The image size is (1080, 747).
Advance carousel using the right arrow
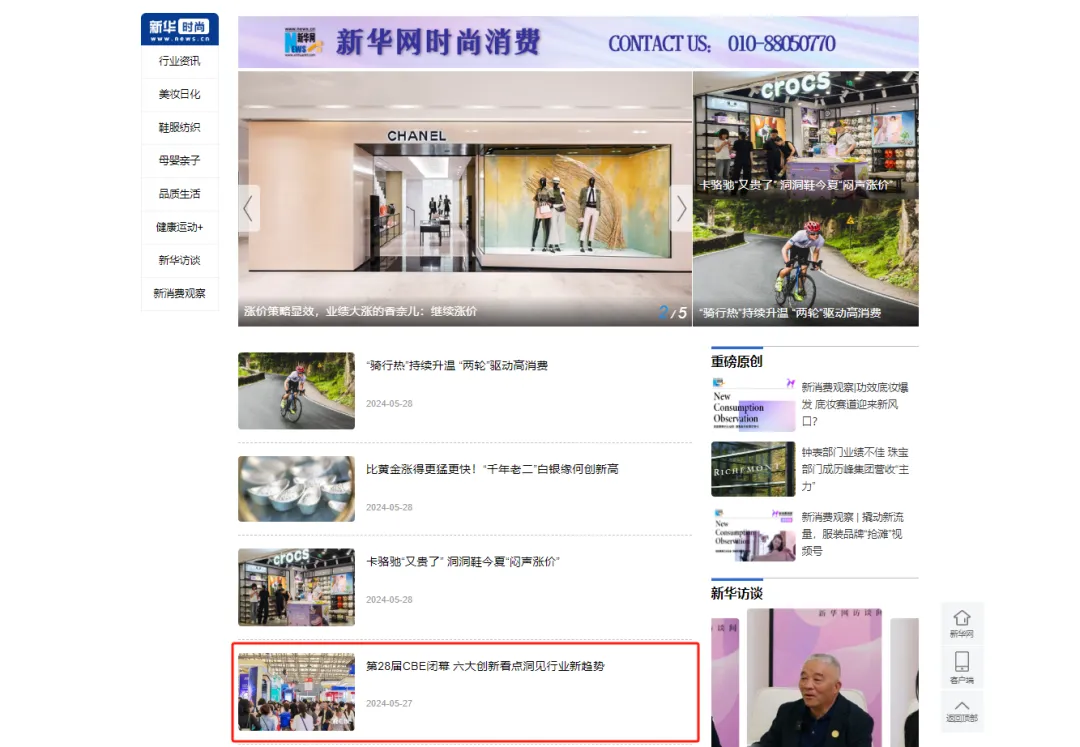coord(681,208)
